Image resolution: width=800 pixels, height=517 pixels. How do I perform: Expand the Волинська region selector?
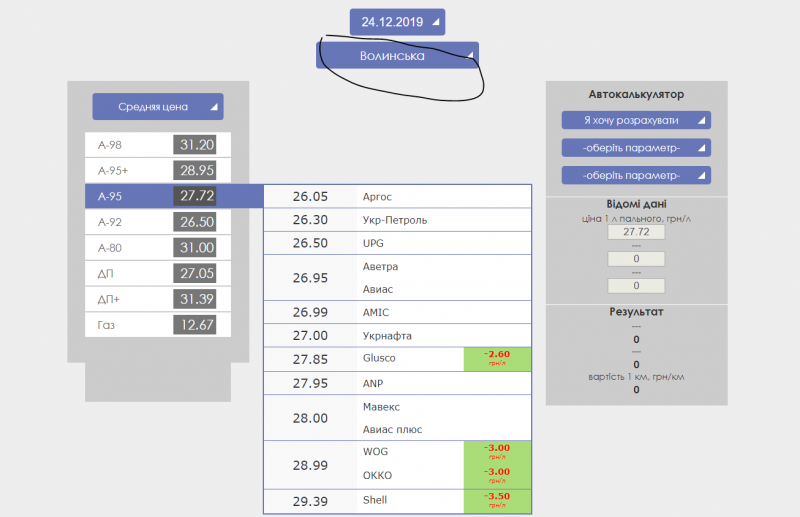tap(397, 56)
